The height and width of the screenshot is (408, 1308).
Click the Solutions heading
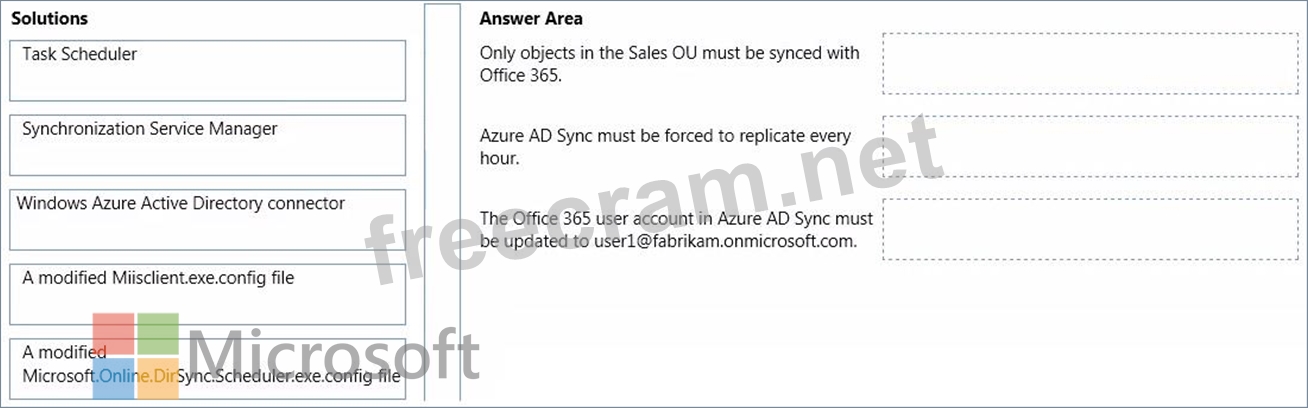click(x=50, y=18)
